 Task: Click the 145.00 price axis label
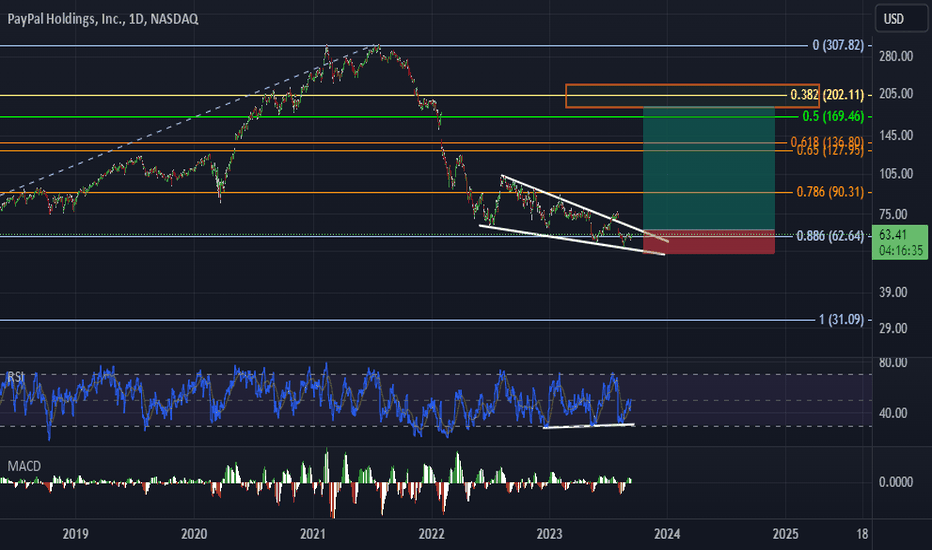[896, 135]
